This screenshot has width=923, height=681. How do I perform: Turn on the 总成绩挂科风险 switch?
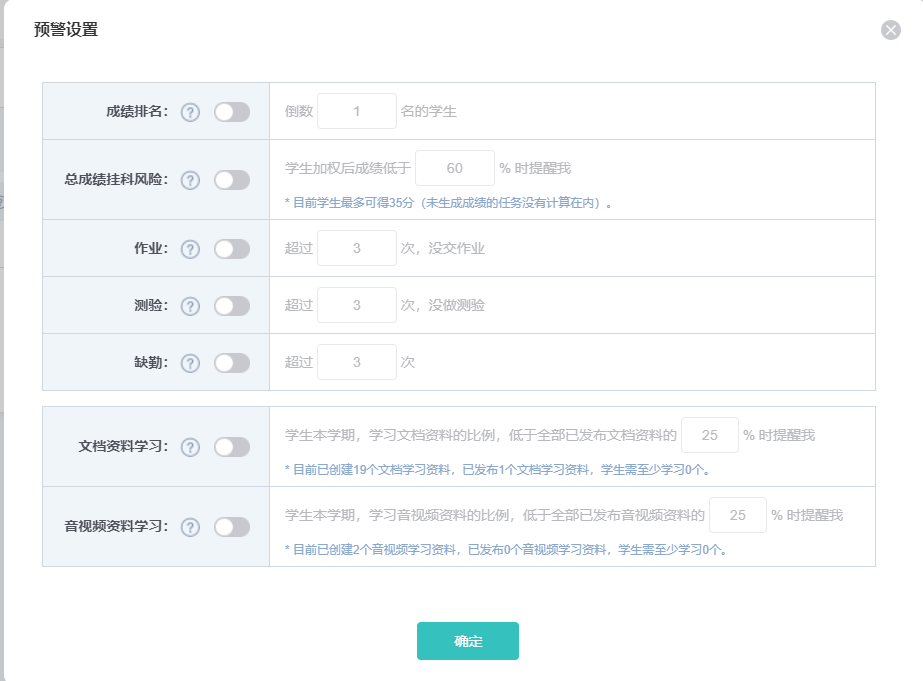click(231, 180)
